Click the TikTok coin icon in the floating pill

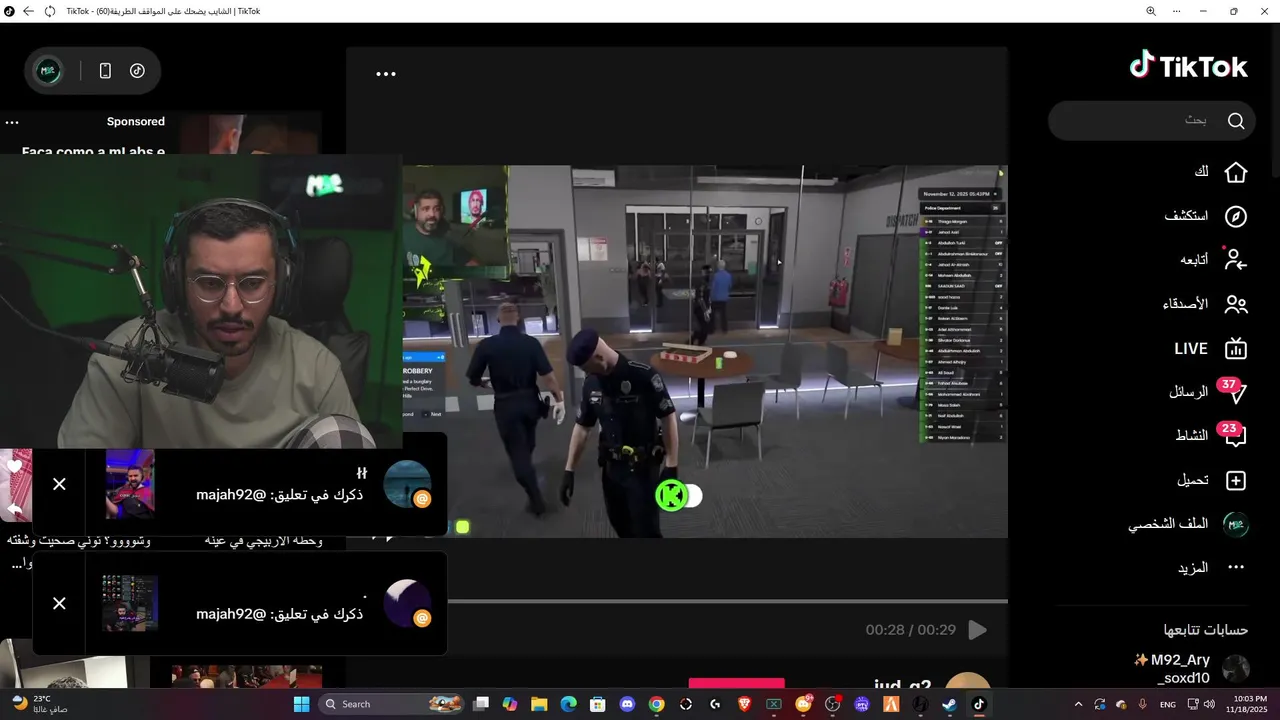point(137,71)
